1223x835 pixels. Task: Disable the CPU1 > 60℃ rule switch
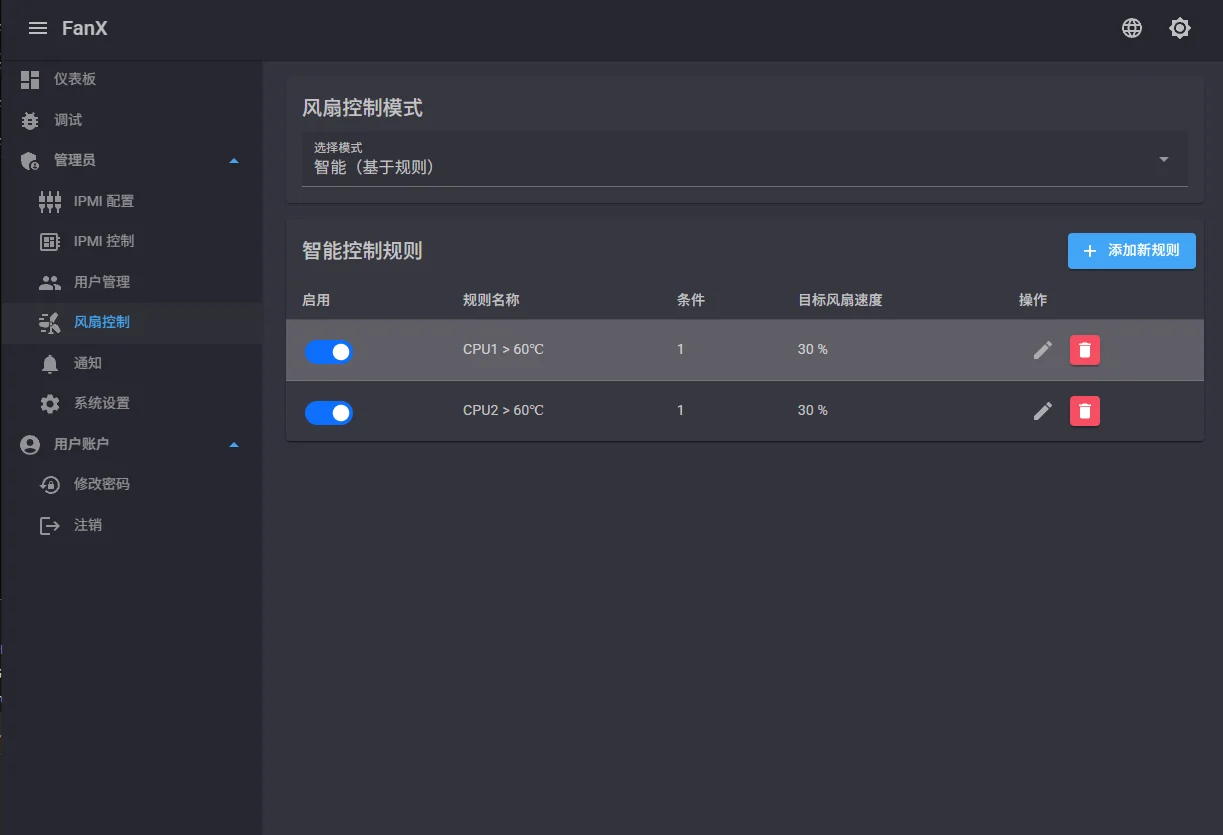[329, 352]
